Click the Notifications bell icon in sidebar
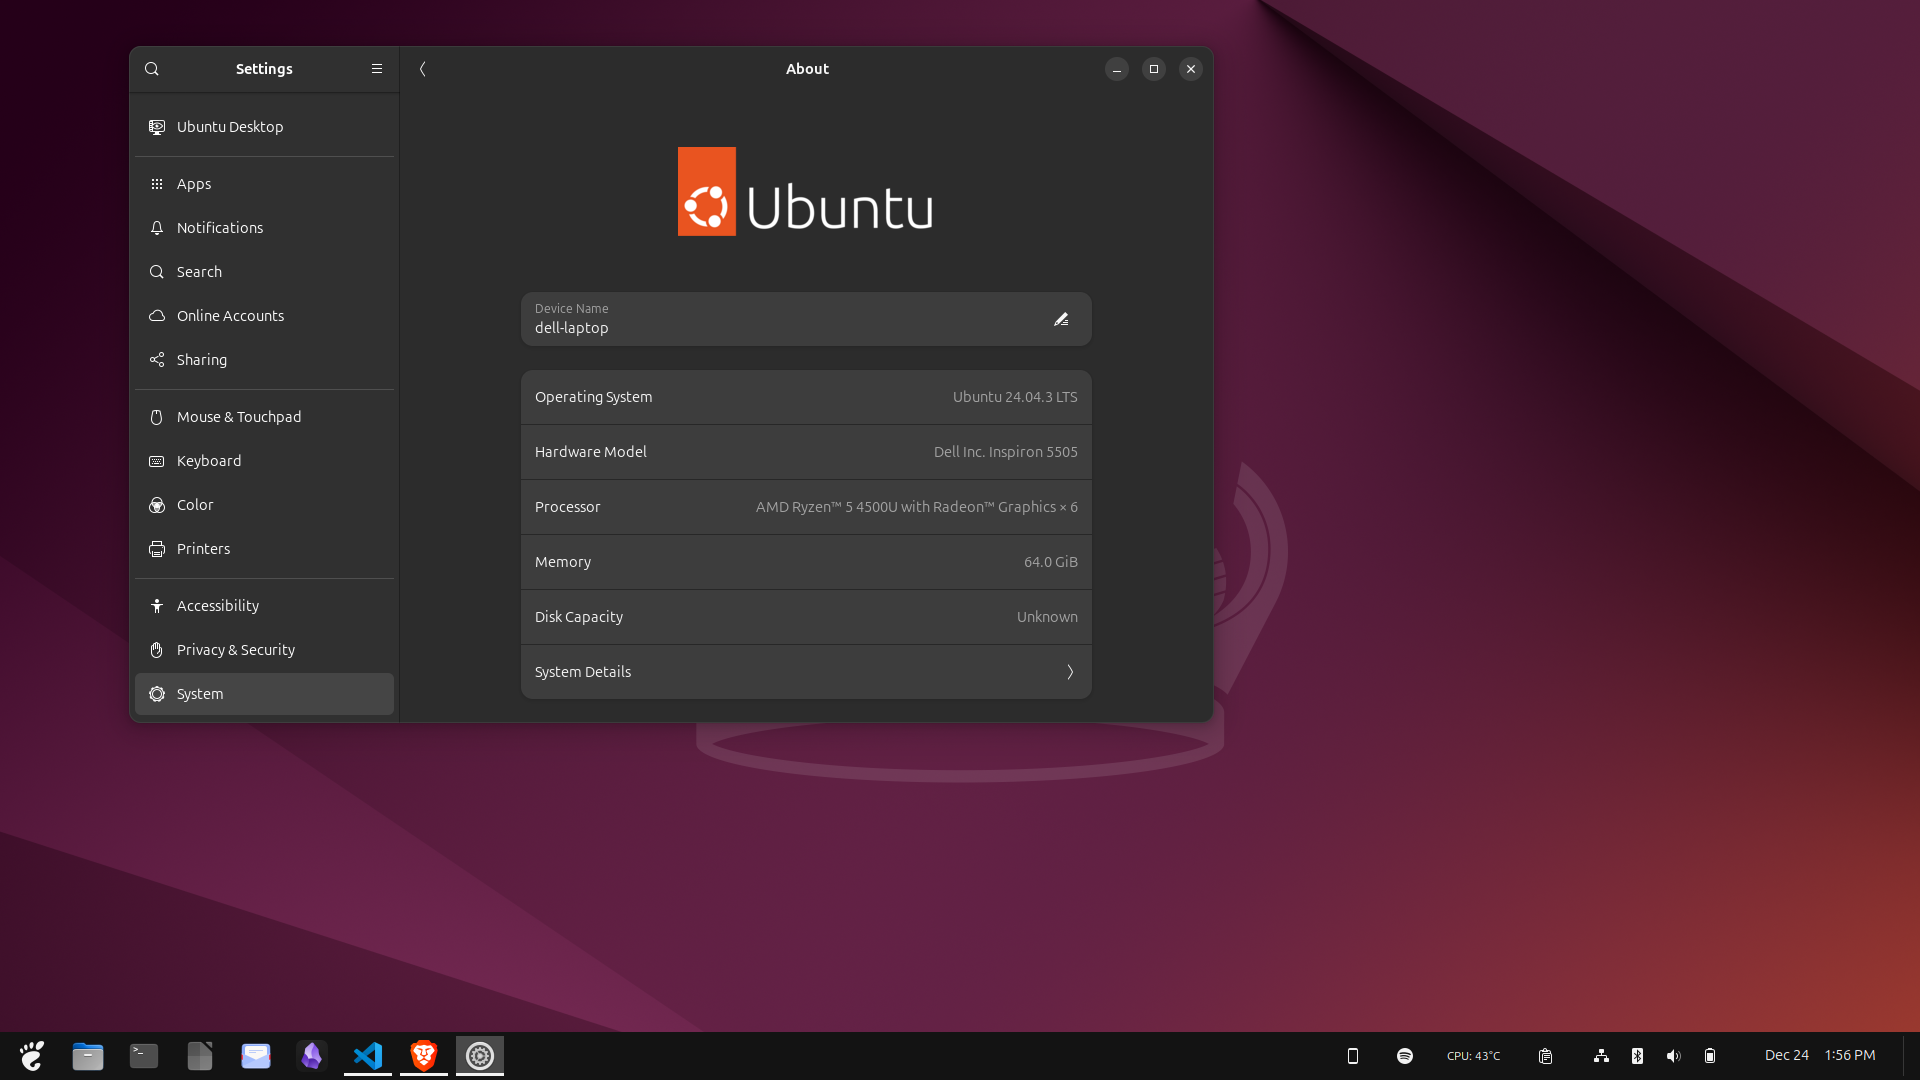 coord(156,228)
